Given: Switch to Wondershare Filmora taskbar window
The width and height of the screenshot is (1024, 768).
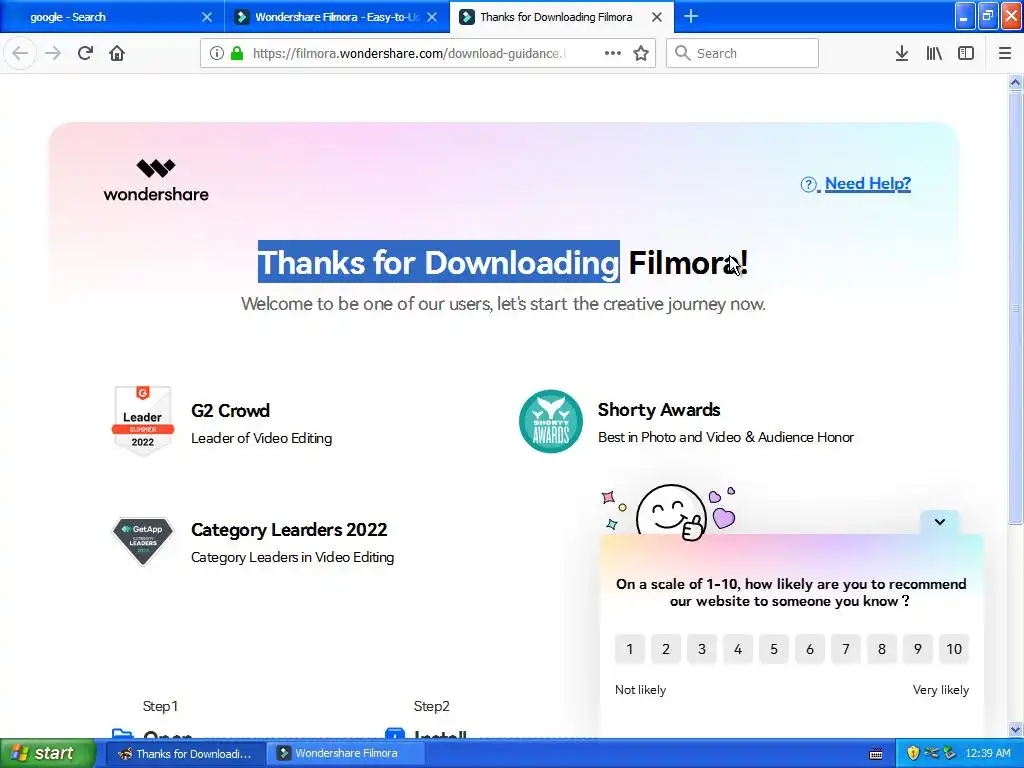Looking at the screenshot, I should pyautogui.click(x=346, y=754).
